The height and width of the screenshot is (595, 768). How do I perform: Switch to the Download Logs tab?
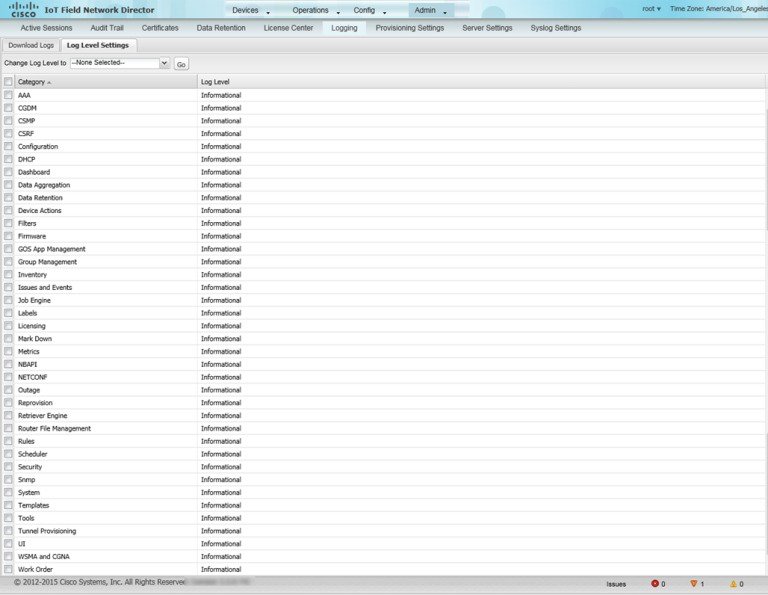click(x=31, y=45)
